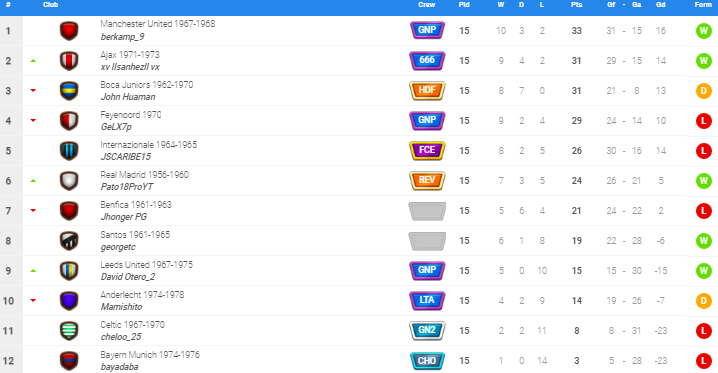The width and height of the screenshot is (718, 373).
Task: Open the REV crew badge
Action: pos(427,180)
